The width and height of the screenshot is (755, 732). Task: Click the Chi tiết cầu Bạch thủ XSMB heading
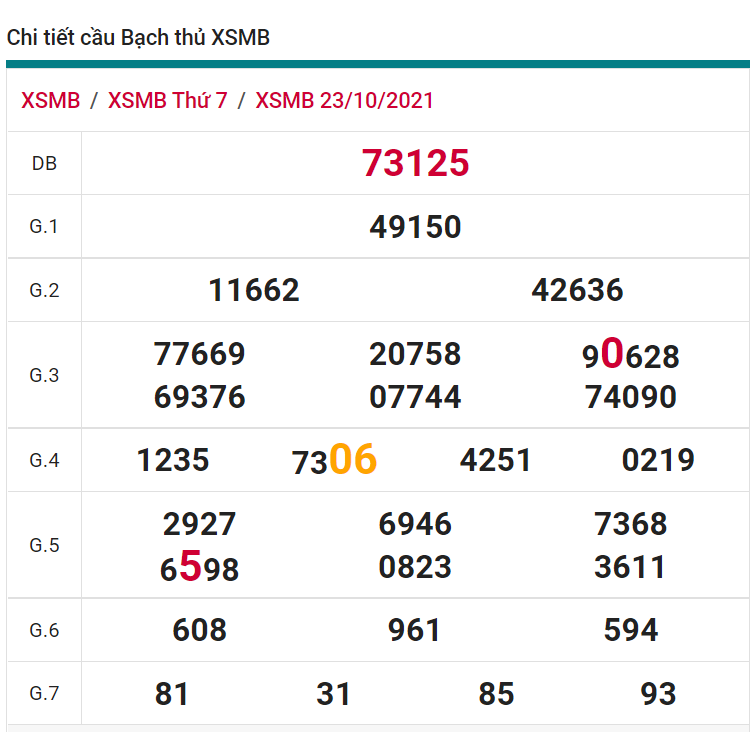click(138, 38)
